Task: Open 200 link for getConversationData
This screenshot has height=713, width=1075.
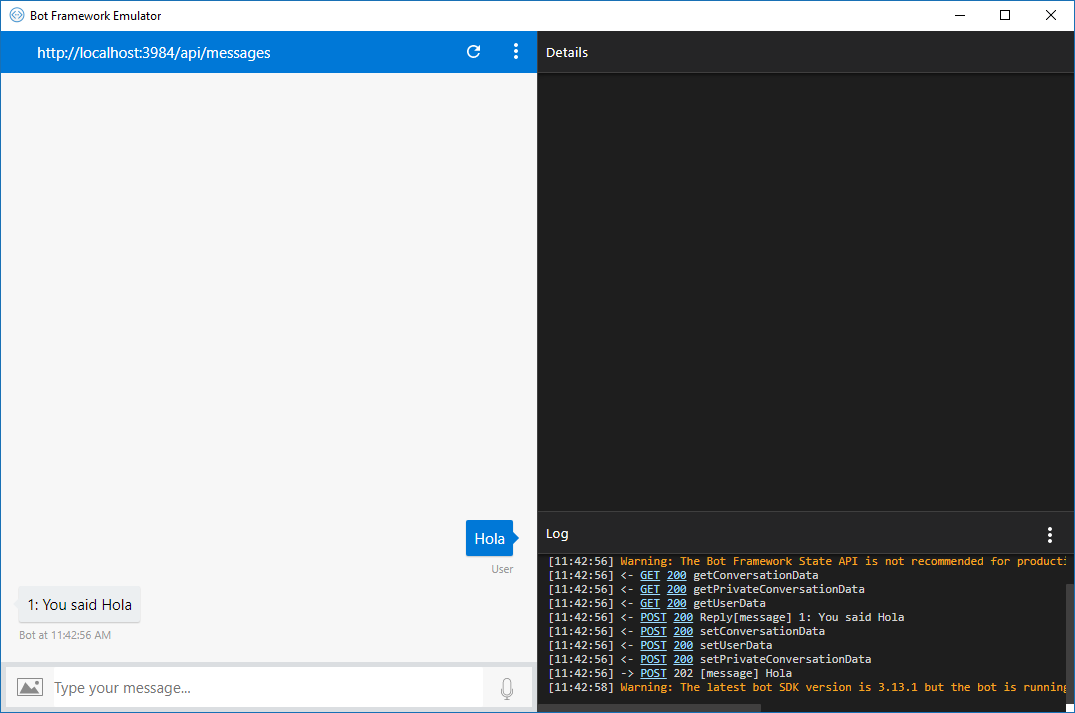Action: click(677, 575)
